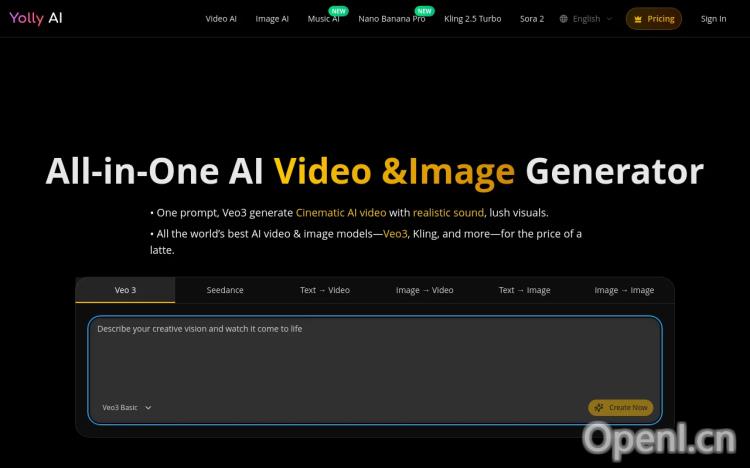
Task: Click the NEW badge above Nano Banana Pro
Action: [424, 11]
